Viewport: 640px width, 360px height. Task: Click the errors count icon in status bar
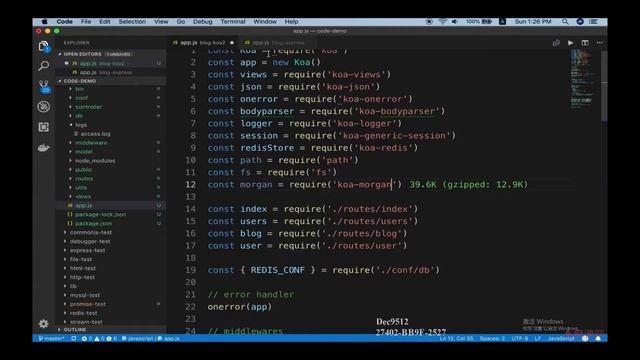point(84,338)
